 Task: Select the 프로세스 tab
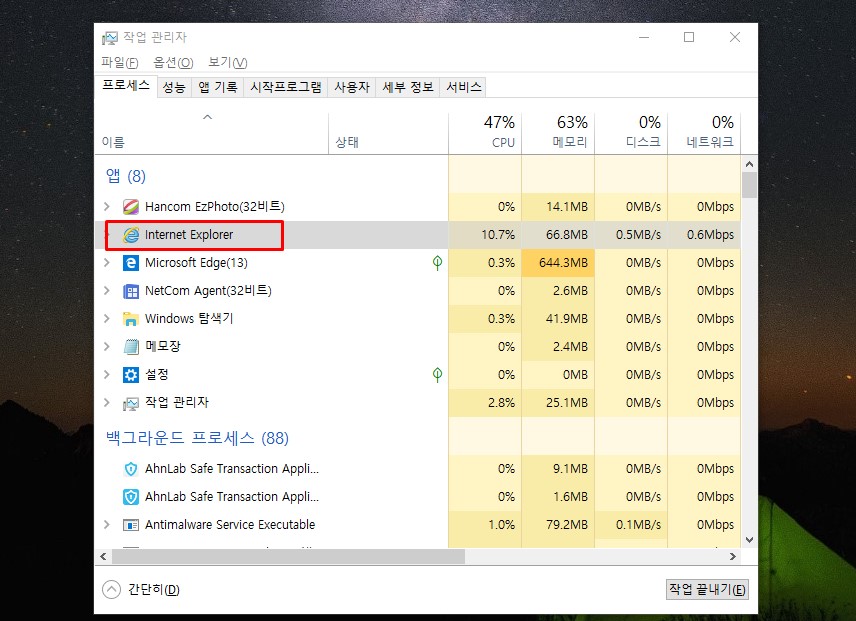coord(126,86)
